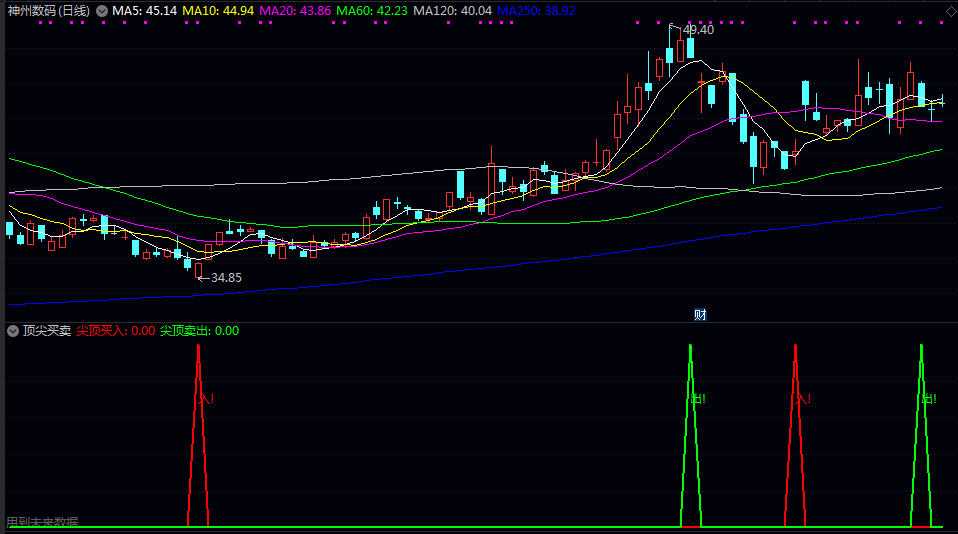Select the 尖顶买入: 0.00 red label
Image resolution: width=958 pixels, height=534 pixels.
click(x=115, y=331)
